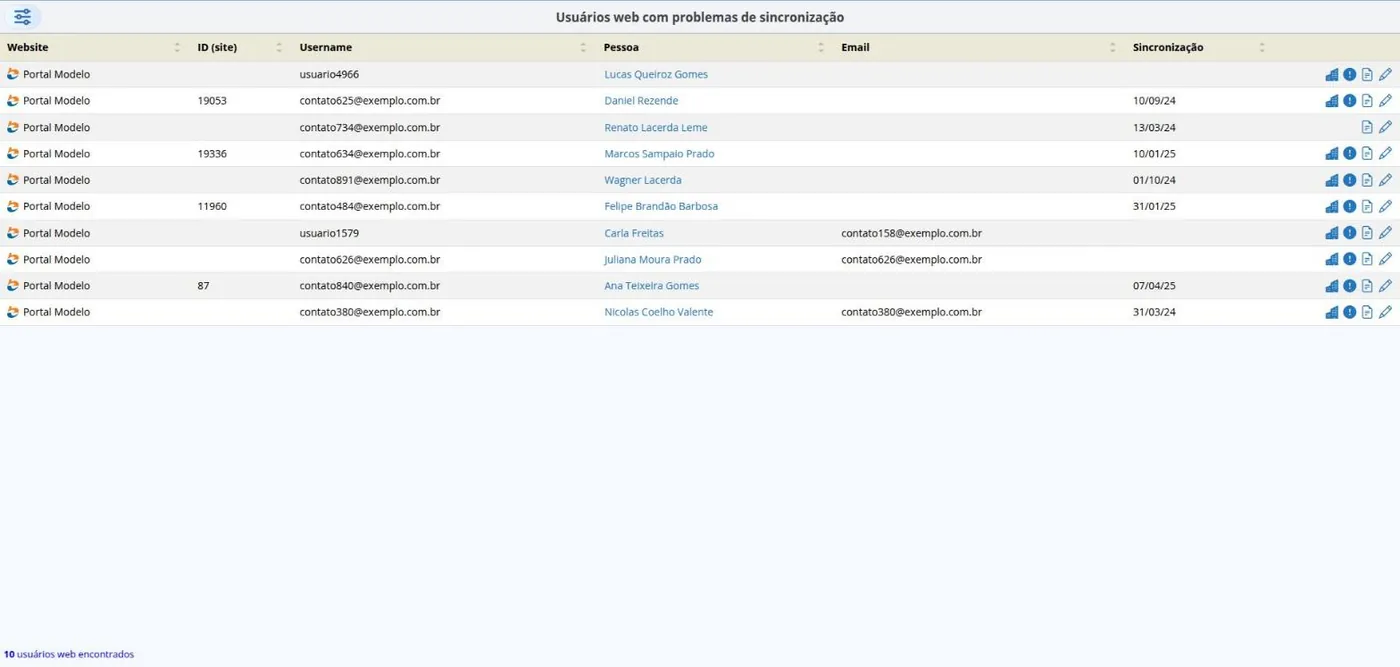1400x667 pixels.
Task: Open the filter settings sliders icon
Action: coord(22,17)
